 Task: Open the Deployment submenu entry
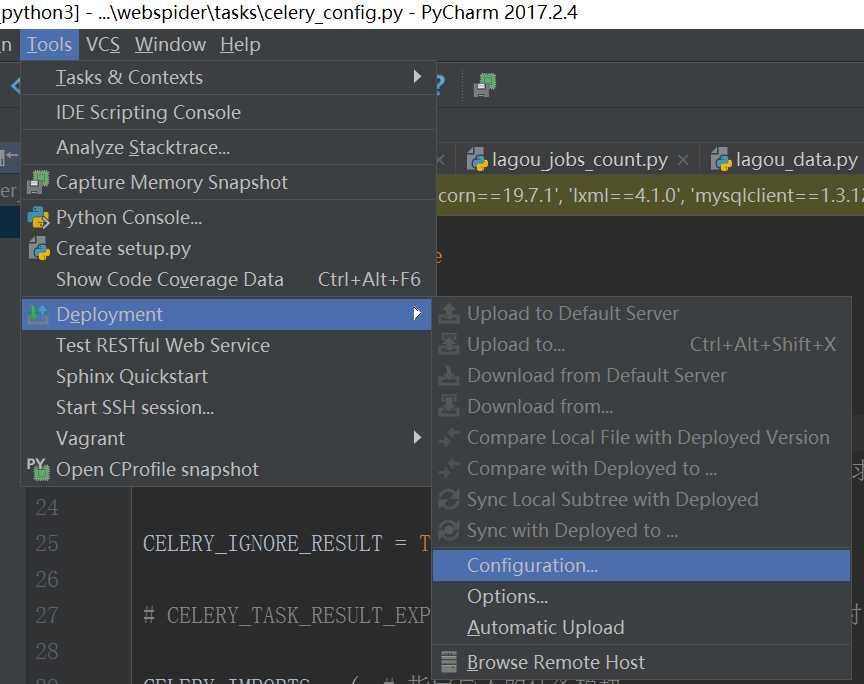click(226, 314)
